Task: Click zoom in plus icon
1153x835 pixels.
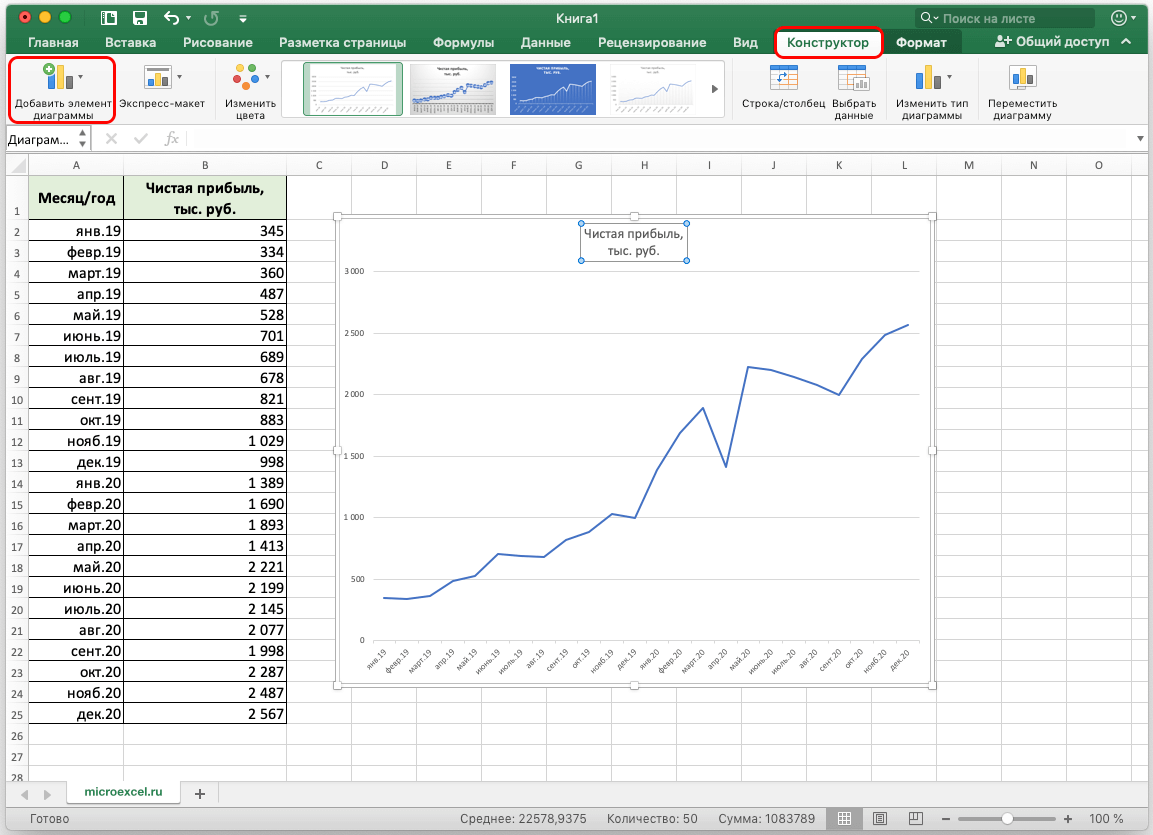Action: 1068,819
